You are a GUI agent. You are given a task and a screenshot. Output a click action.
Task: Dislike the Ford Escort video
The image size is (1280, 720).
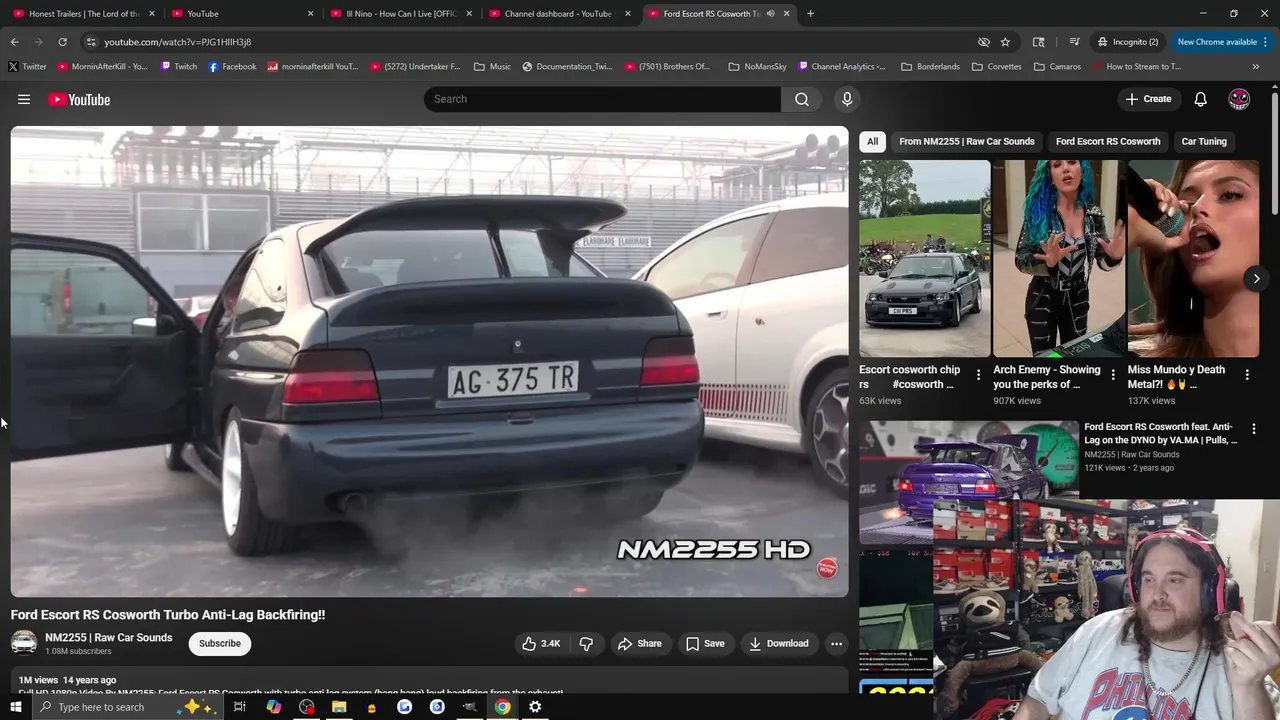tap(586, 643)
